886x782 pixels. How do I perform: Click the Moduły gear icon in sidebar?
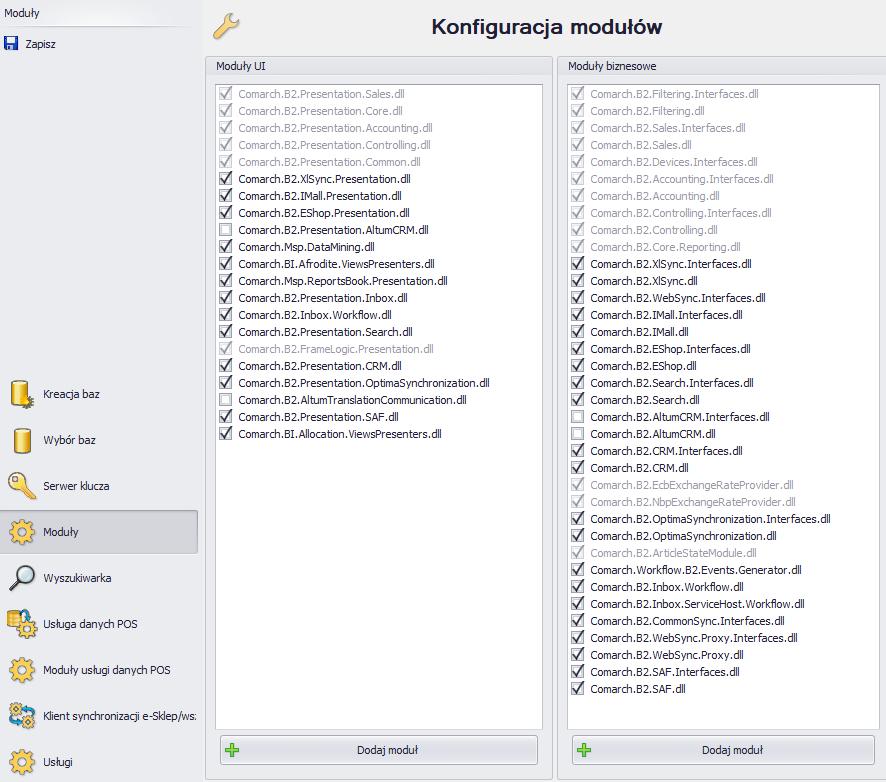pyautogui.click(x=22, y=532)
